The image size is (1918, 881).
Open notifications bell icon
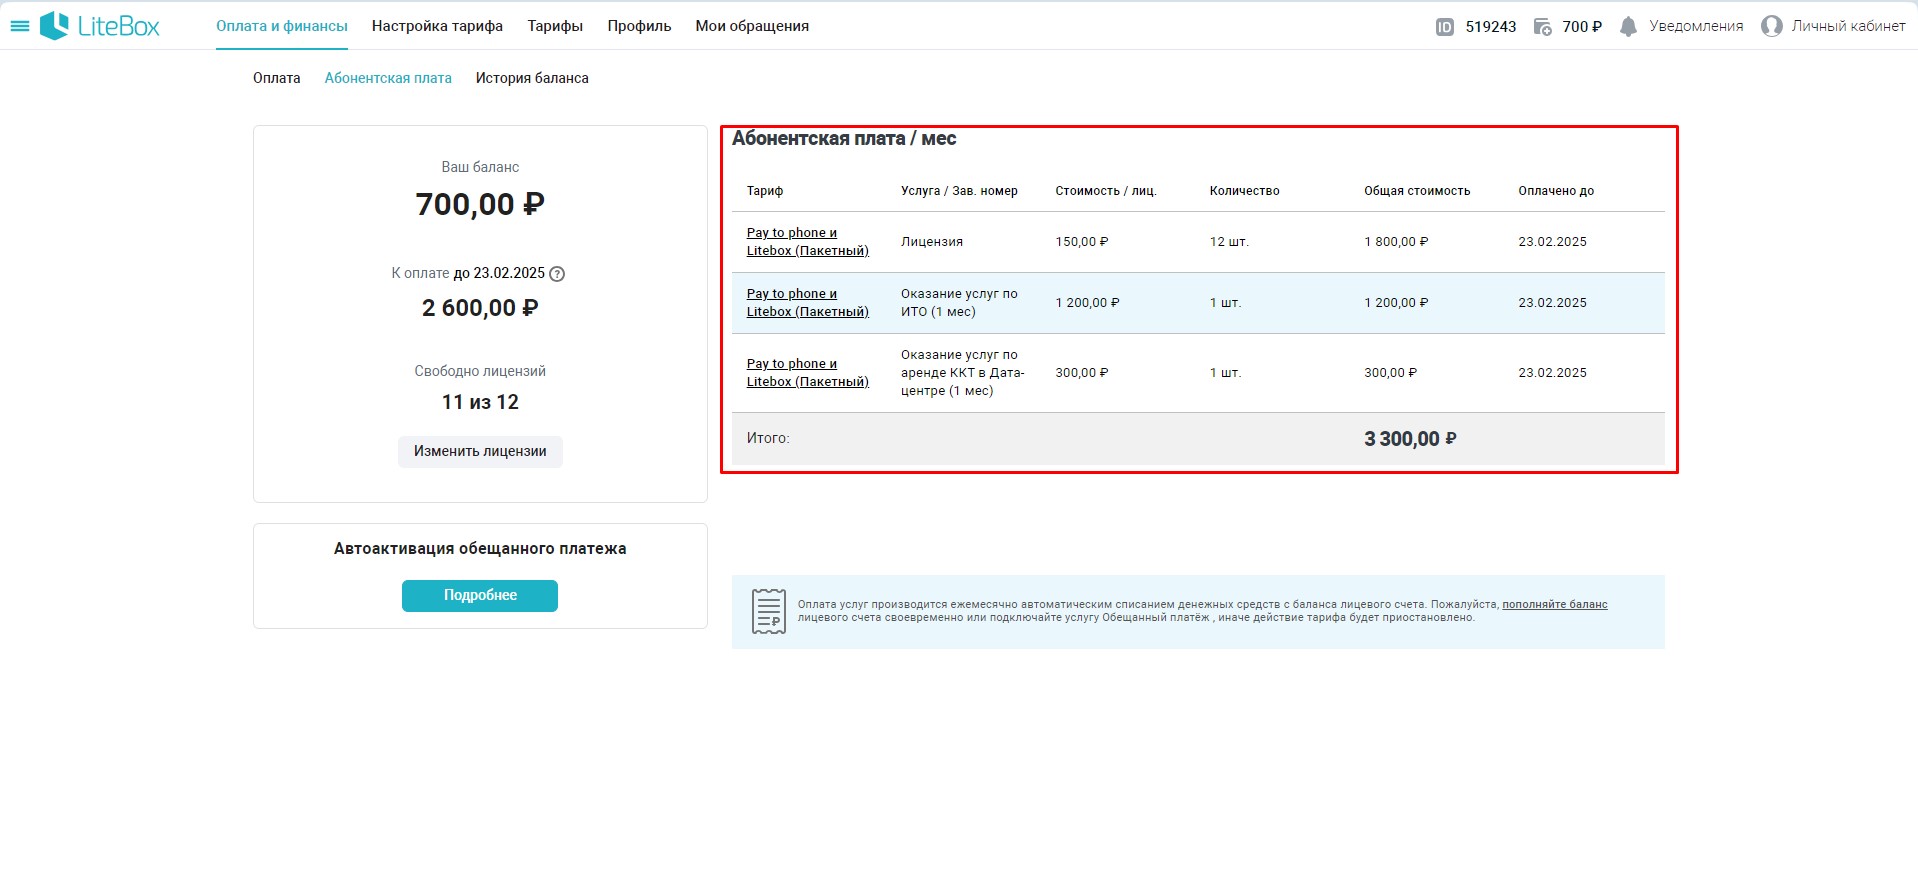click(x=1628, y=27)
